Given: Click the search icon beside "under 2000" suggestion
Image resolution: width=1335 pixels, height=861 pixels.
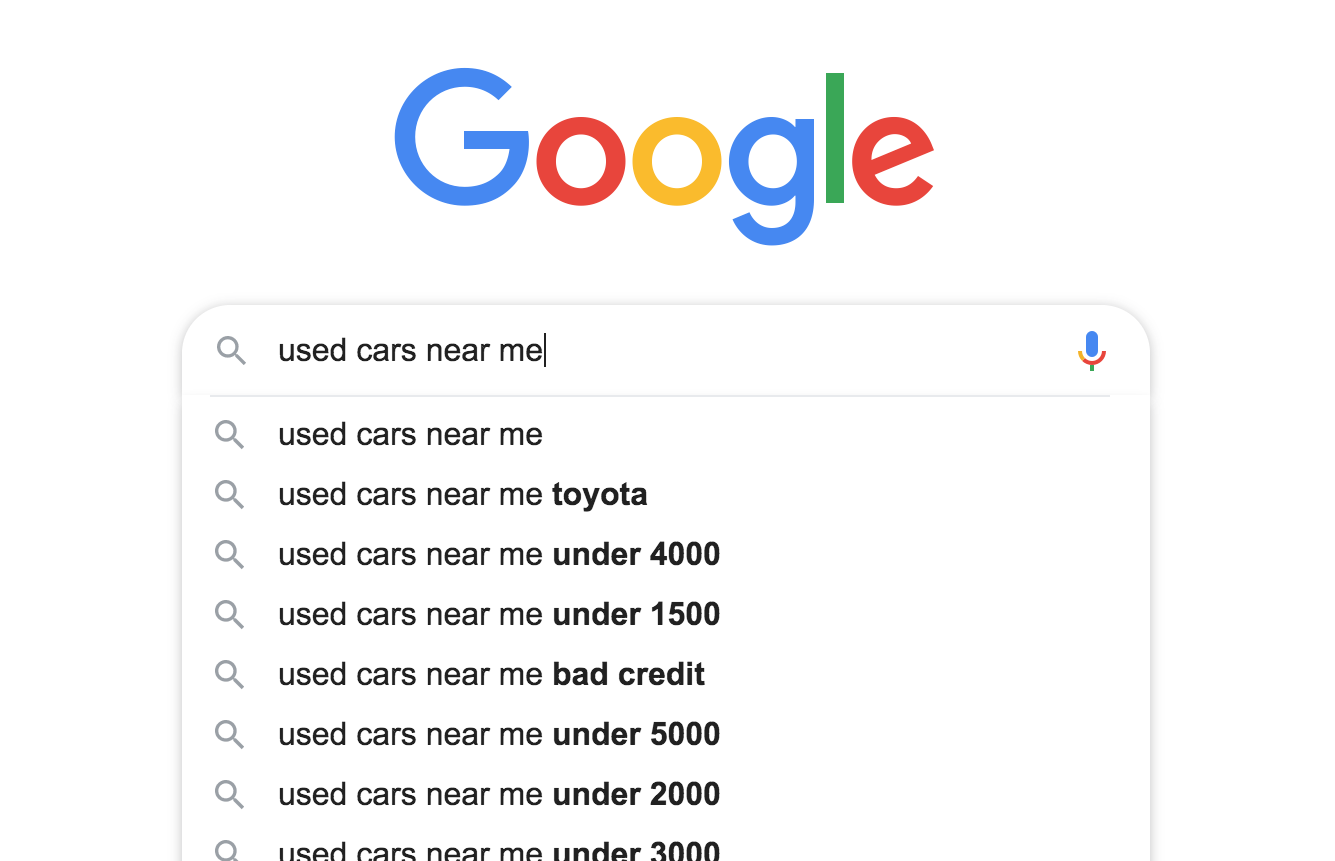Looking at the screenshot, I should point(229,794).
